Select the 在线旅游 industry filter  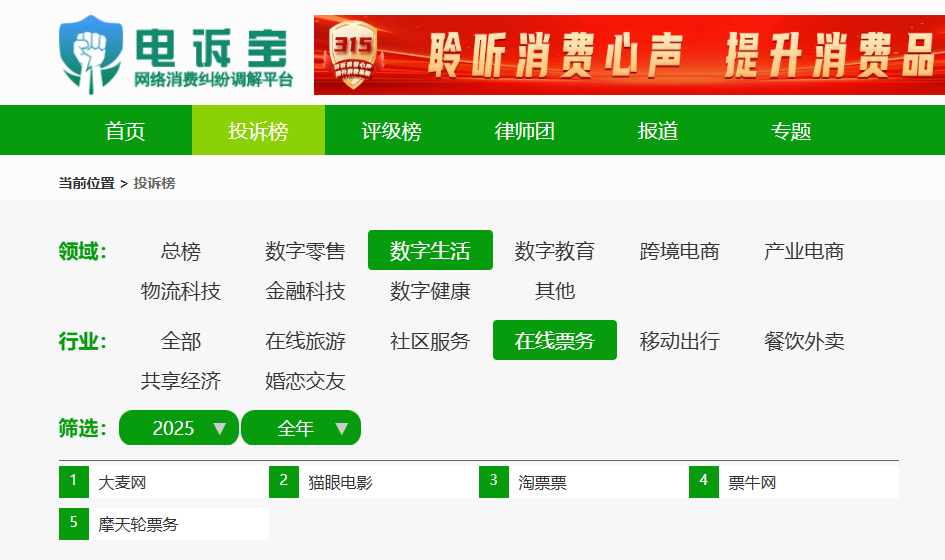(305, 341)
